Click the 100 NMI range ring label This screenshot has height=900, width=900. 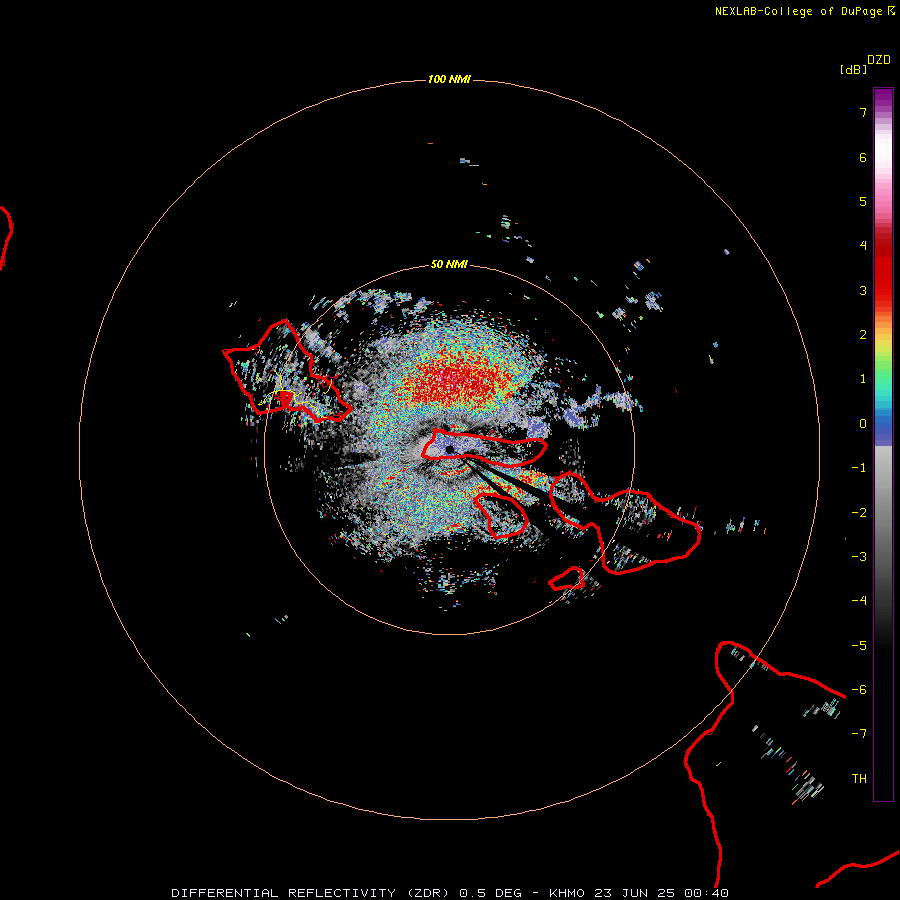449,79
